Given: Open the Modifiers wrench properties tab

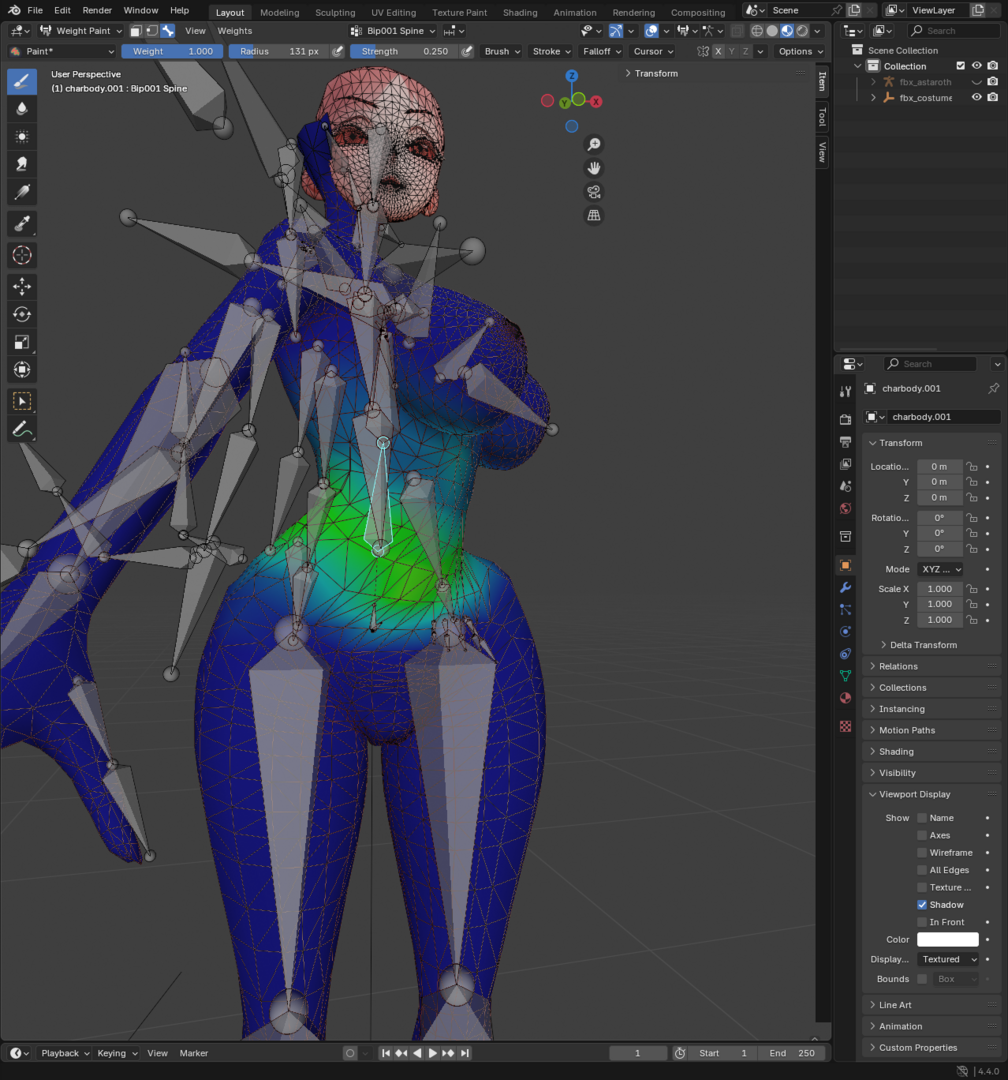Looking at the screenshot, I should click(x=845, y=588).
